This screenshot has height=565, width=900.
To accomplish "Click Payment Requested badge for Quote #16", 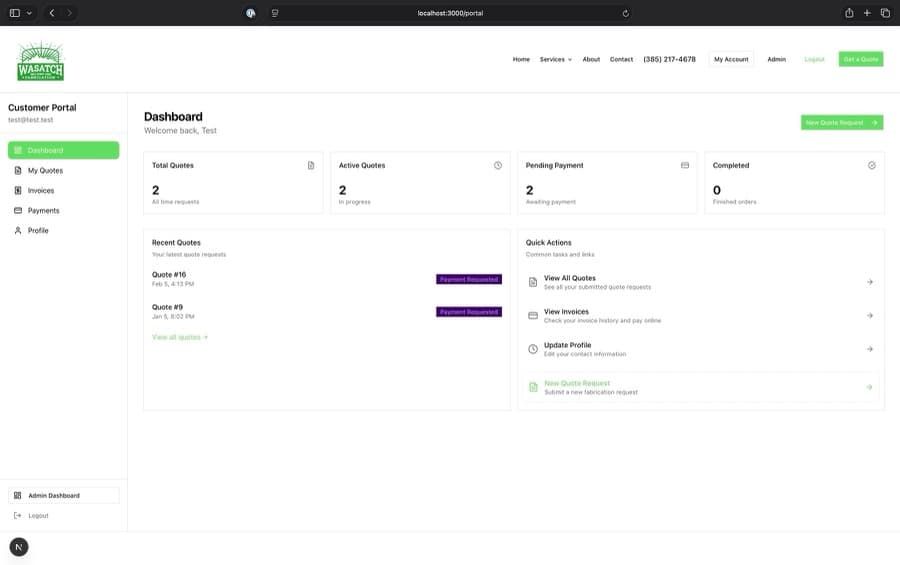I will point(469,279).
